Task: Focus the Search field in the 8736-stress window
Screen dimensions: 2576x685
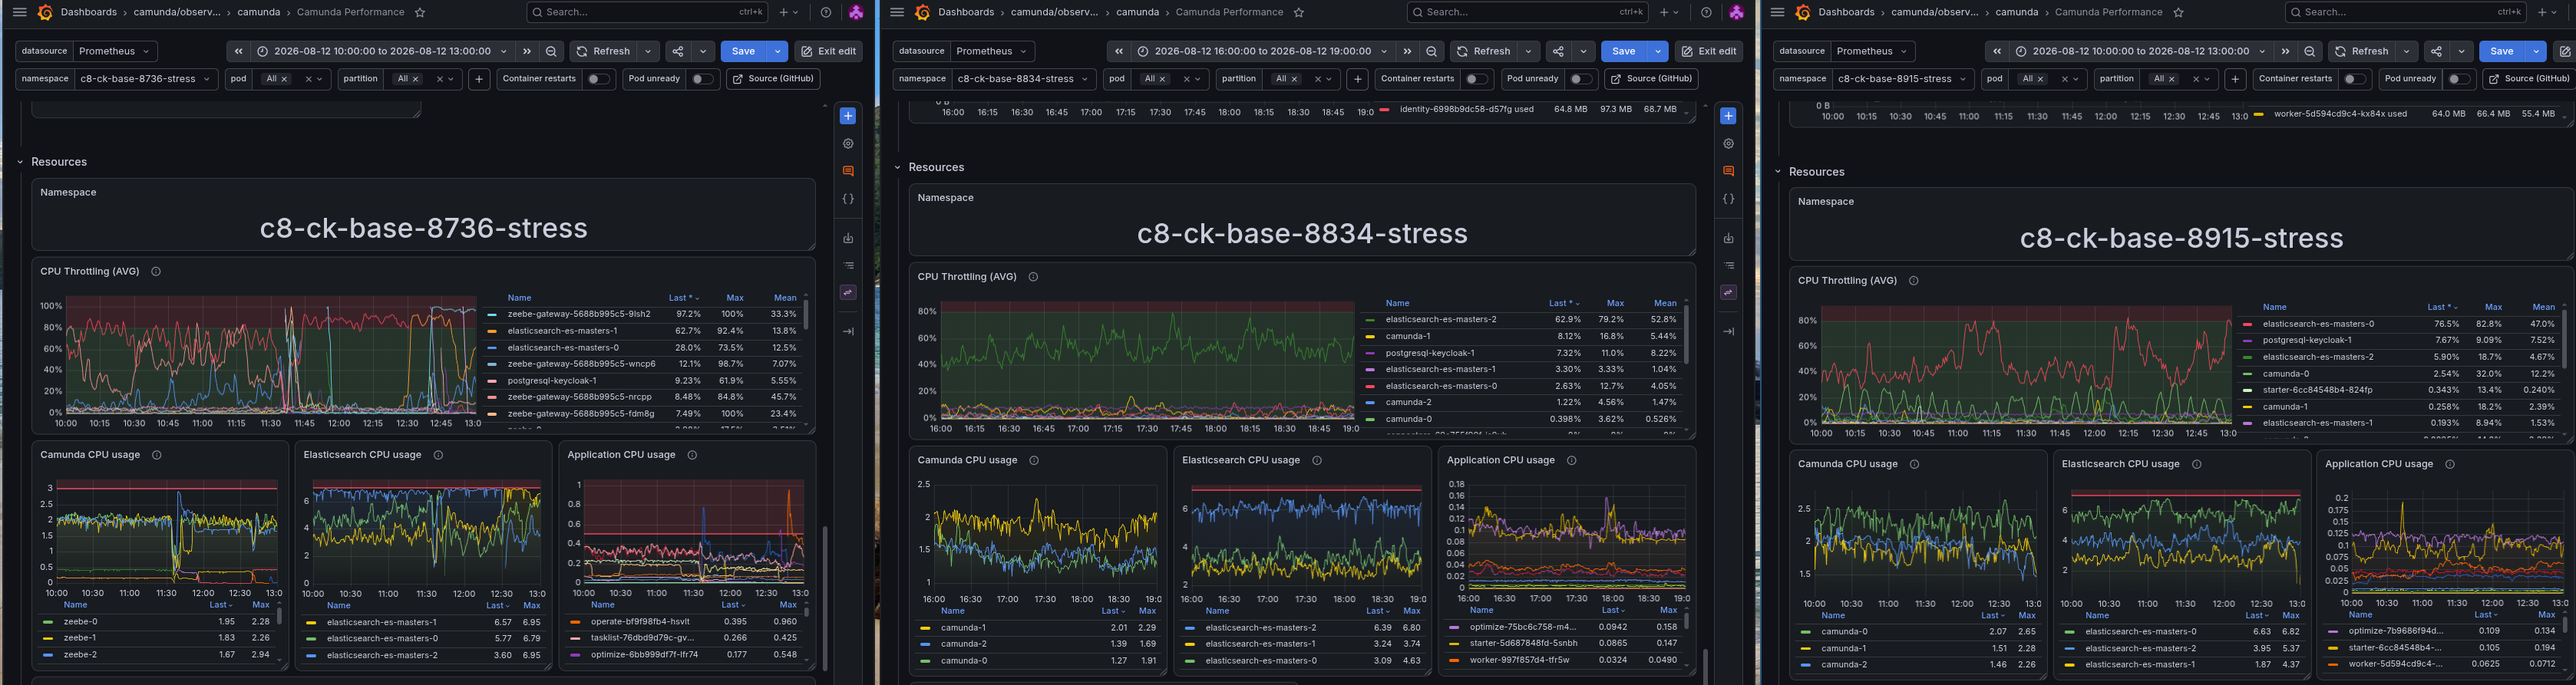Action: click(647, 12)
